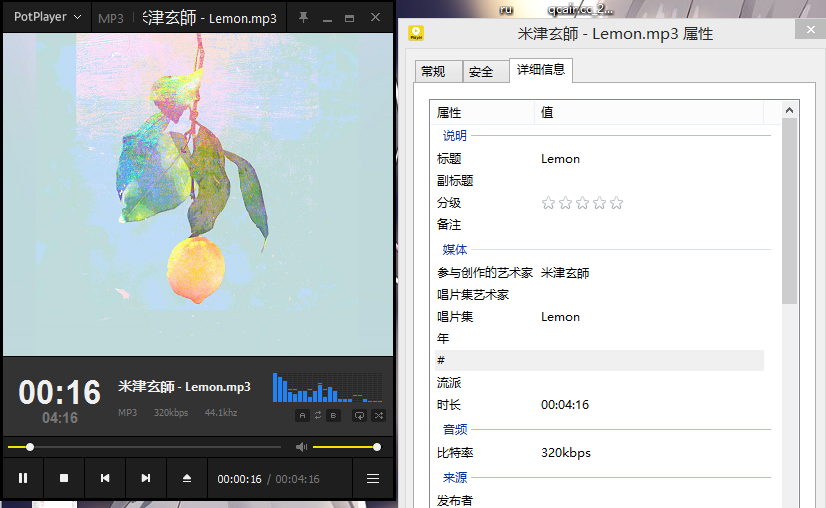
Task: Open the playlist hamburger menu
Action: pos(373,479)
